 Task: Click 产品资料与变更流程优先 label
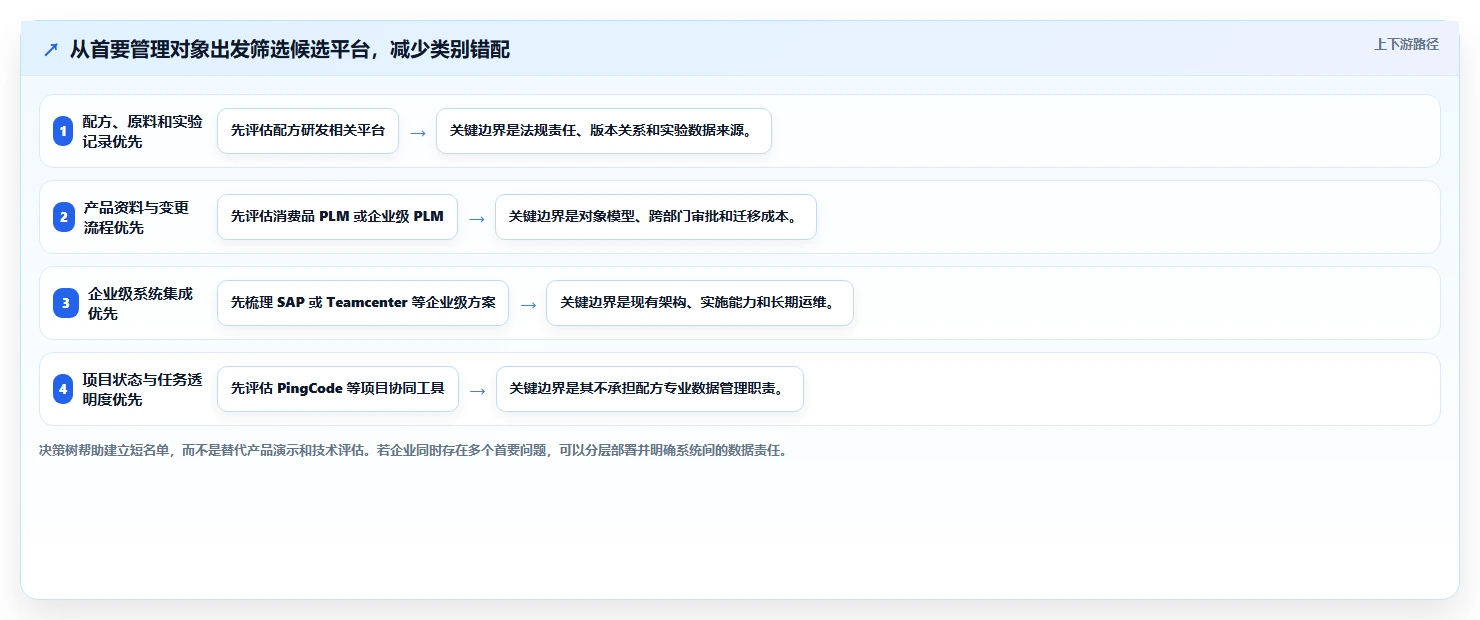coord(136,217)
